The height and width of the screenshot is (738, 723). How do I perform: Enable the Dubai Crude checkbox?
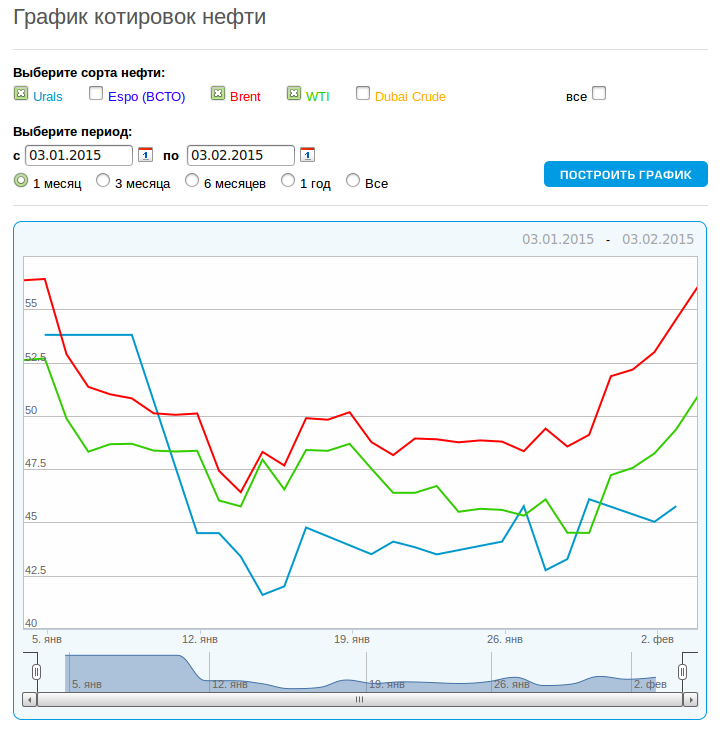click(363, 93)
